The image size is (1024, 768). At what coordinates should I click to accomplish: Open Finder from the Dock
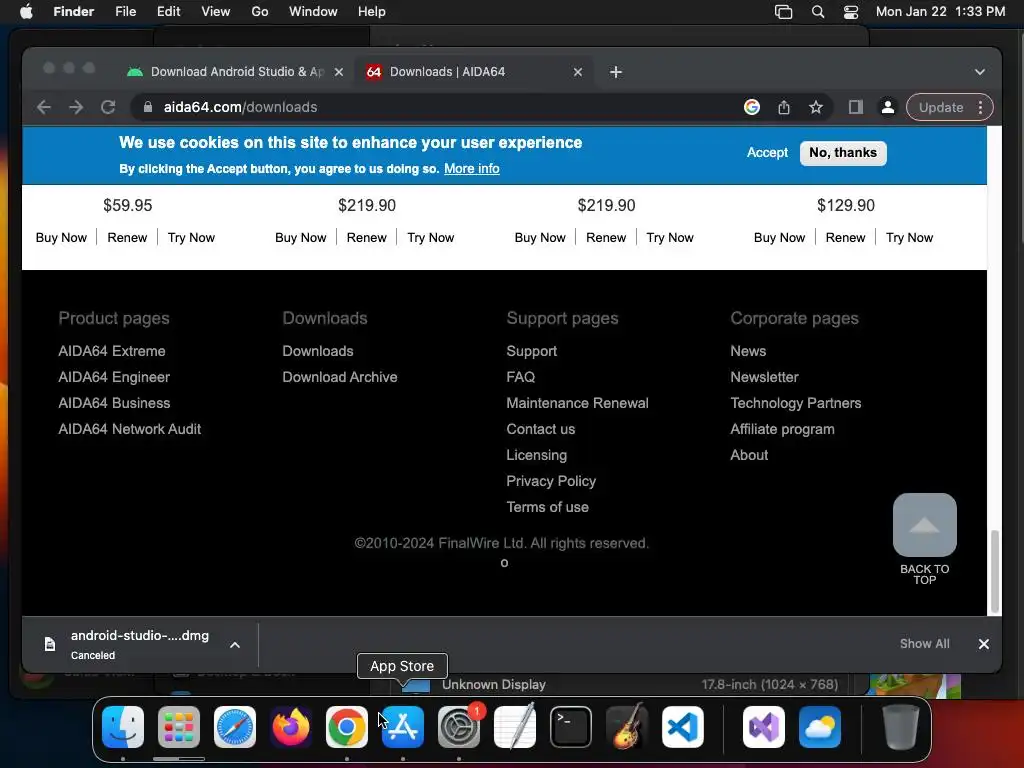tap(123, 727)
